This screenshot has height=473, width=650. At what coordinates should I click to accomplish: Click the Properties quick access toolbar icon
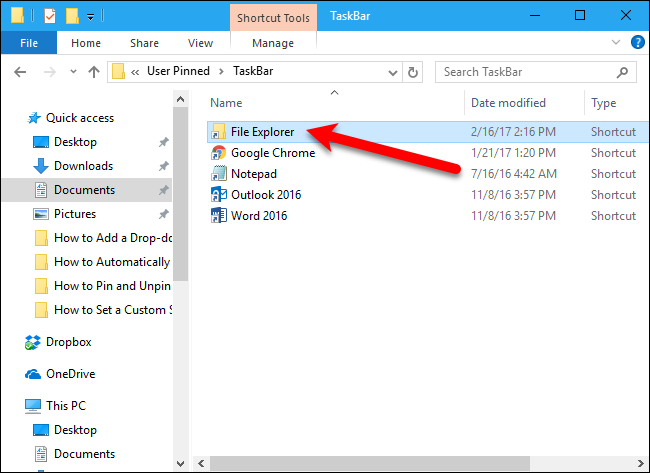coord(50,16)
